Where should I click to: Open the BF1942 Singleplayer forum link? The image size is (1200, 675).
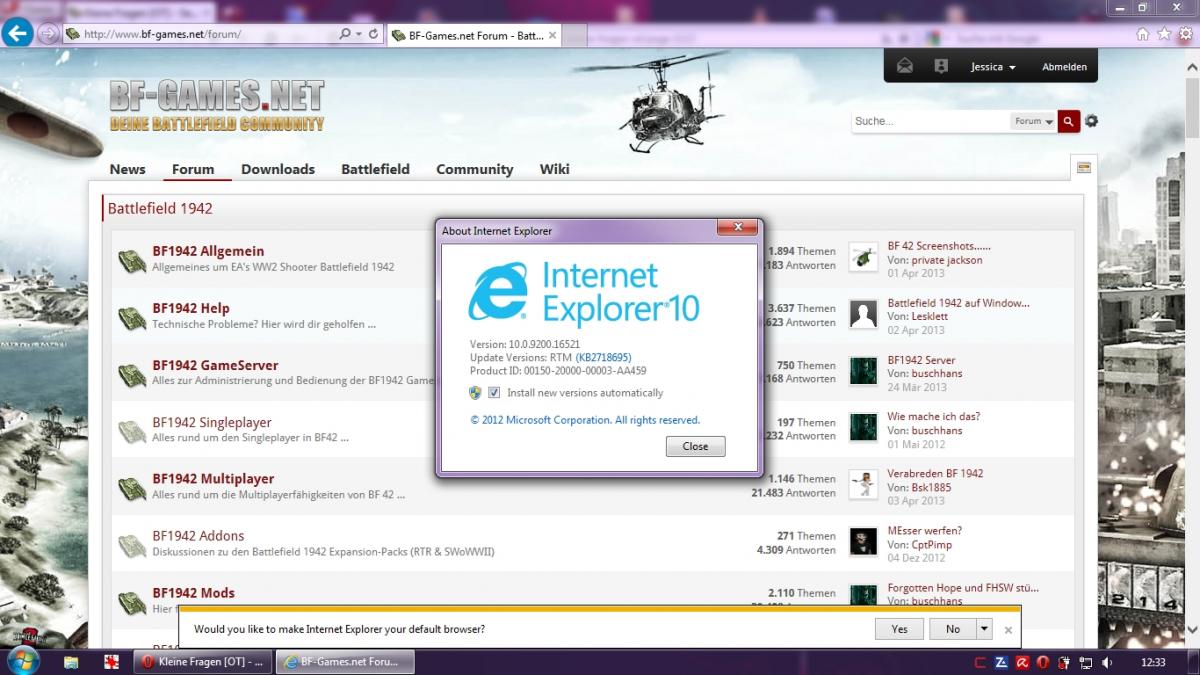(212, 422)
